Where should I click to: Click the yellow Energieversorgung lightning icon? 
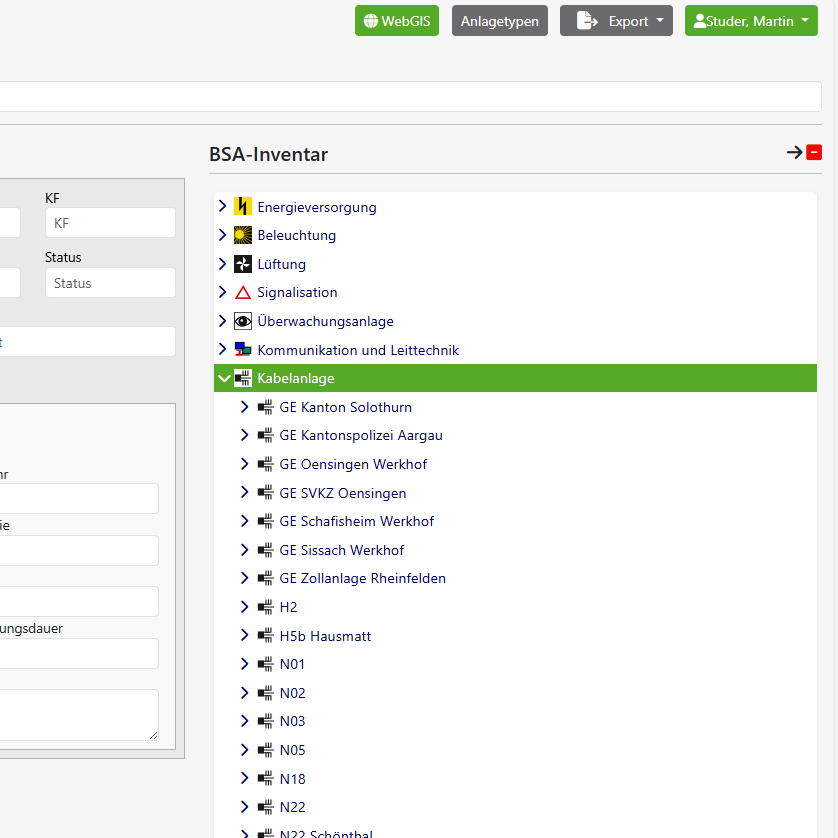click(242, 207)
